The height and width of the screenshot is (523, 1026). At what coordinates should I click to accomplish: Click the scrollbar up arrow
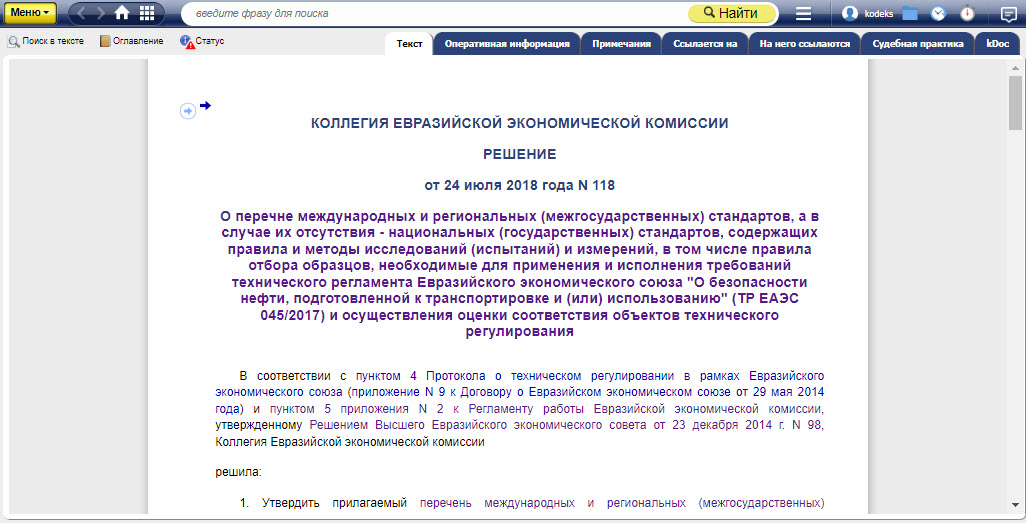pos(1015,67)
